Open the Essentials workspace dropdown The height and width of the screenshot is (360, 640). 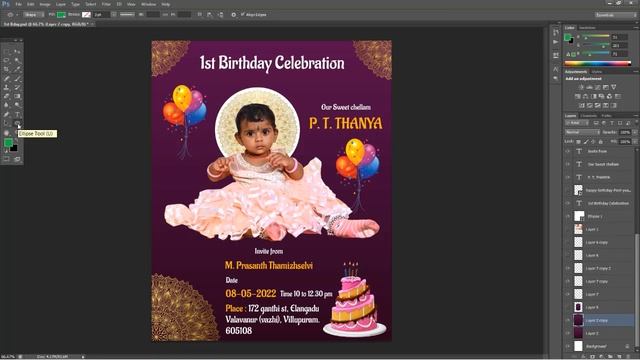(x=615, y=15)
